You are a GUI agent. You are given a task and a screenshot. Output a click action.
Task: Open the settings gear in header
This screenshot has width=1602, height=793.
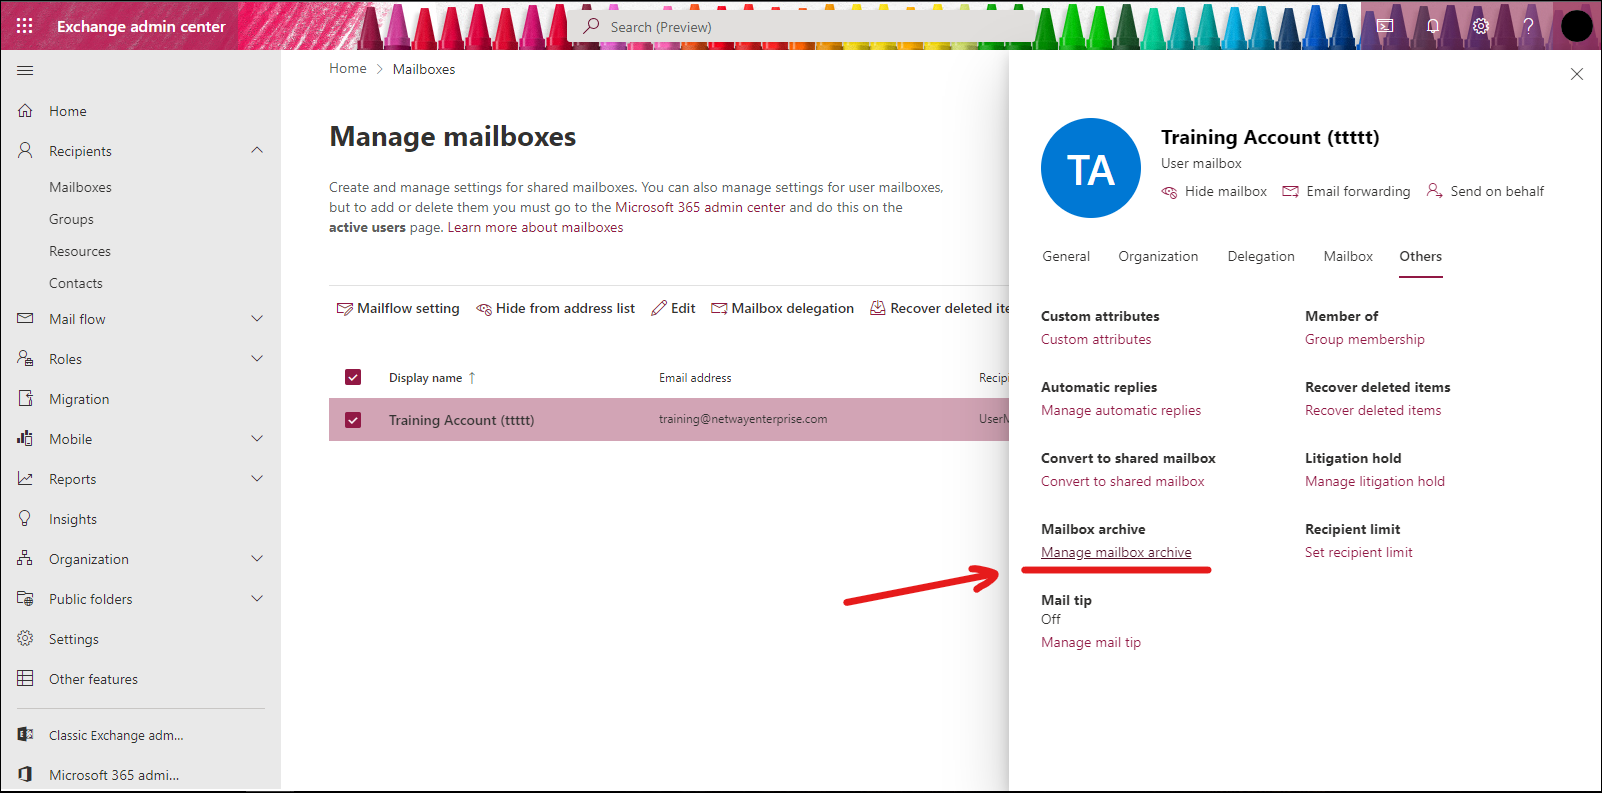click(1481, 26)
